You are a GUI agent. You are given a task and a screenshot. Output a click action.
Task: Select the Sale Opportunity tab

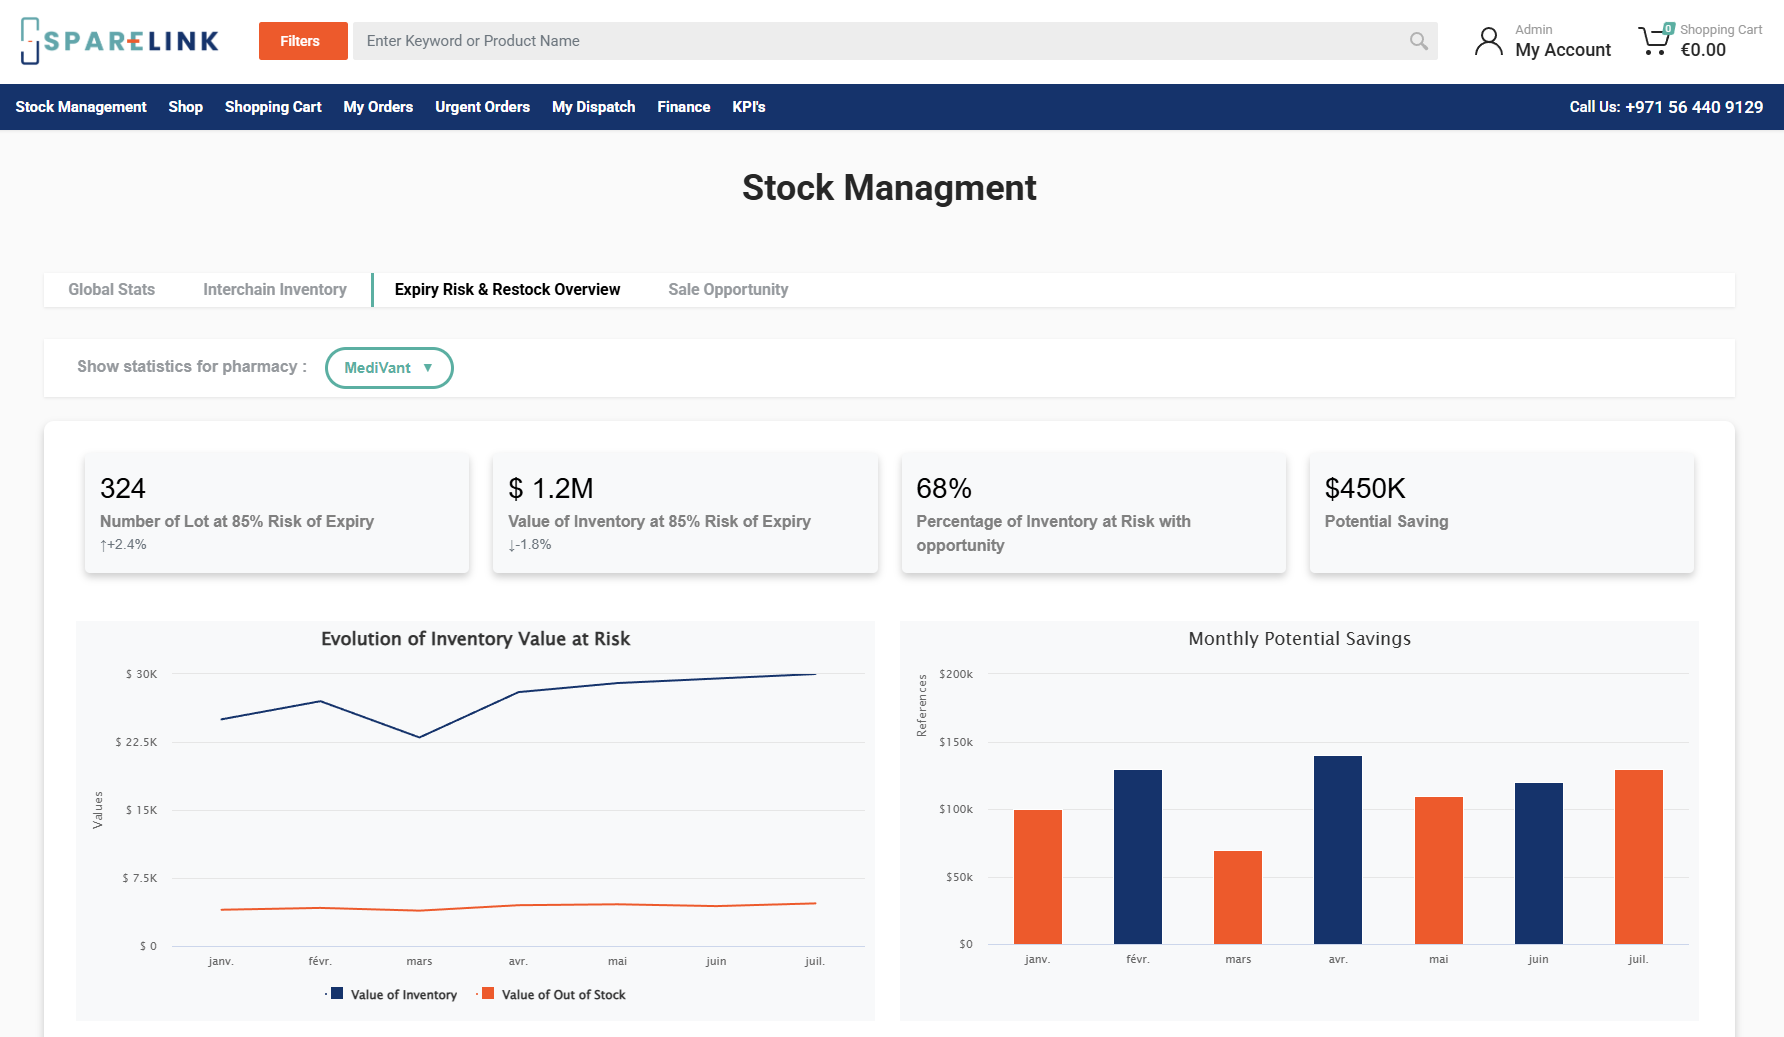pyautogui.click(x=728, y=290)
